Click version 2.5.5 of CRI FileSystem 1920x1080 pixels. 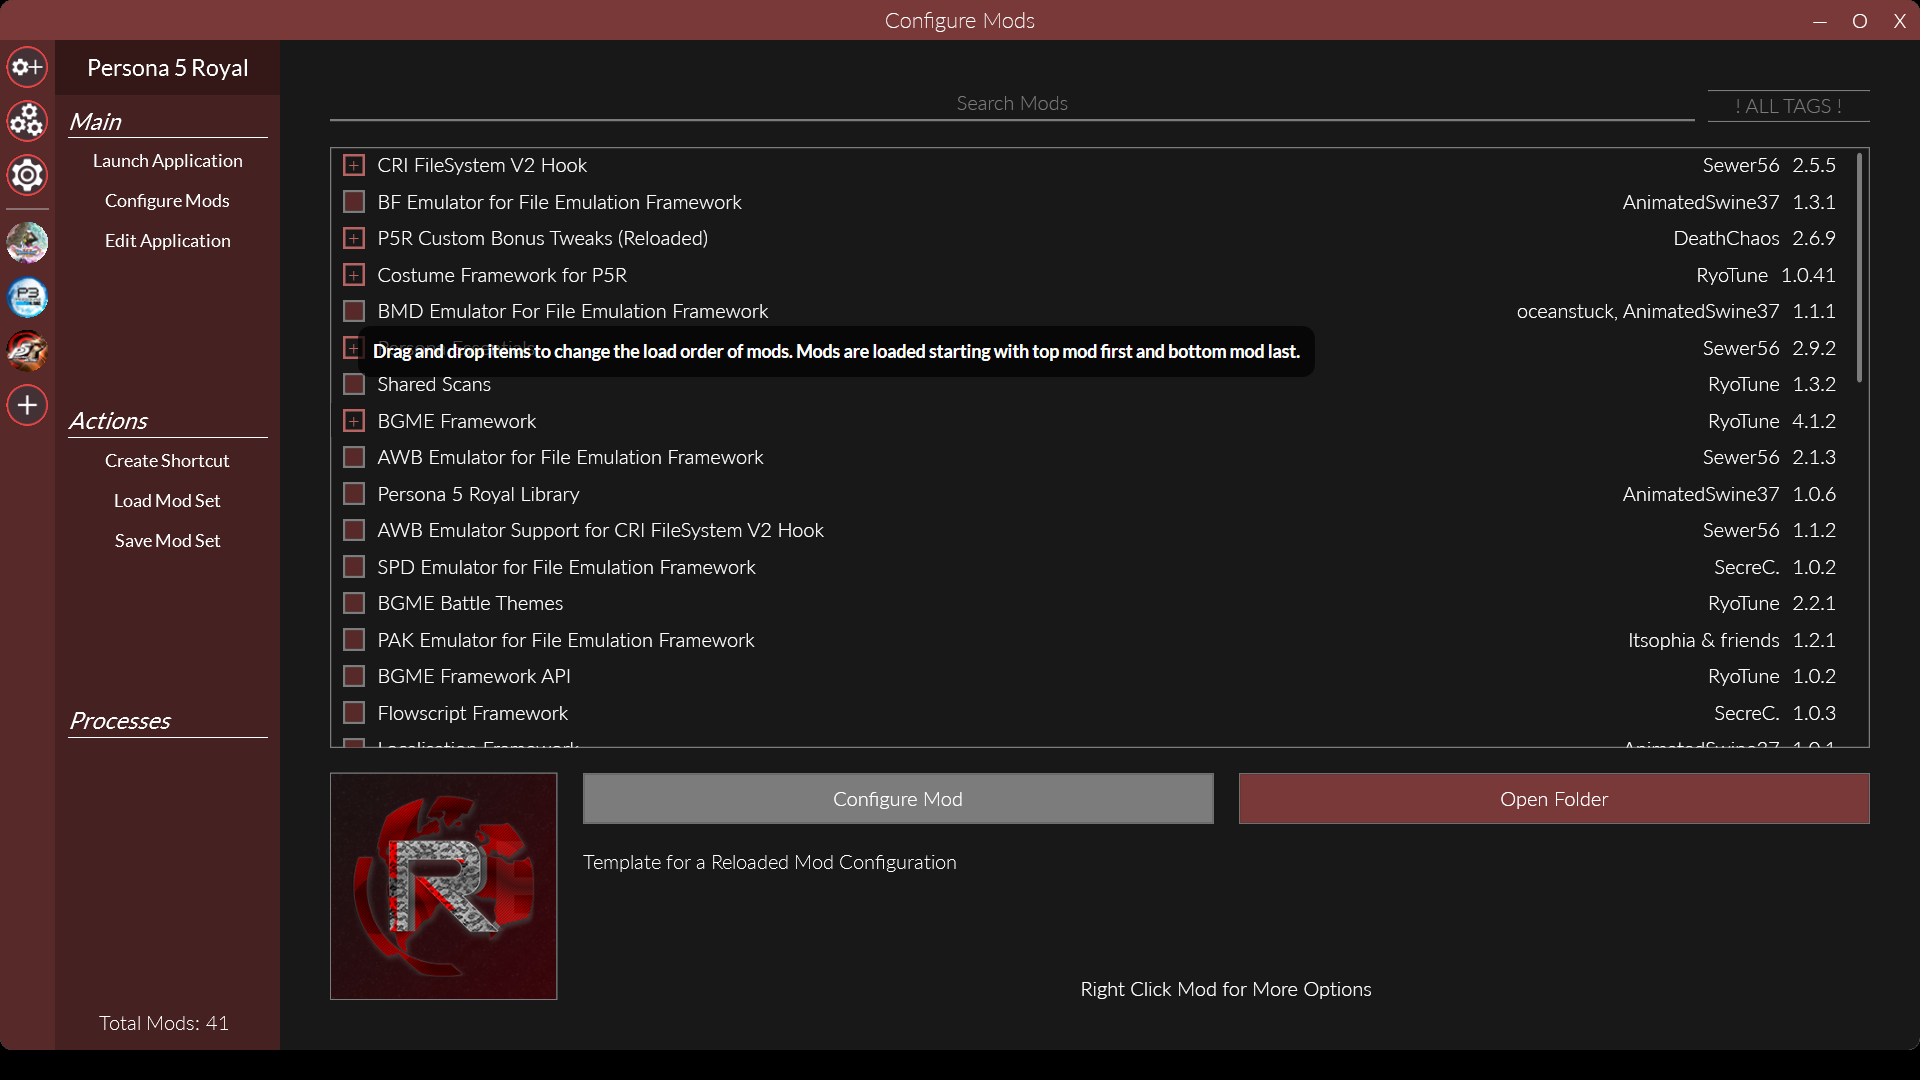click(x=1814, y=165)
